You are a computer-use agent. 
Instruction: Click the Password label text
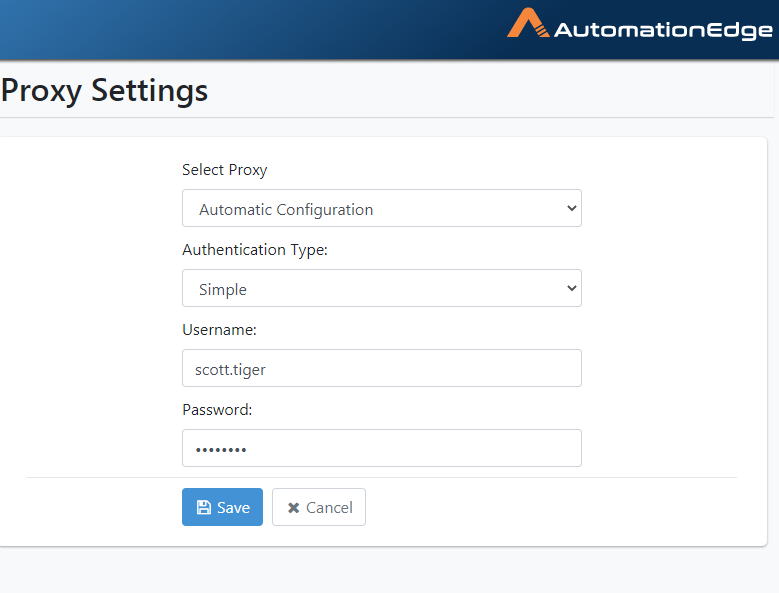click(x=217, y=410)
